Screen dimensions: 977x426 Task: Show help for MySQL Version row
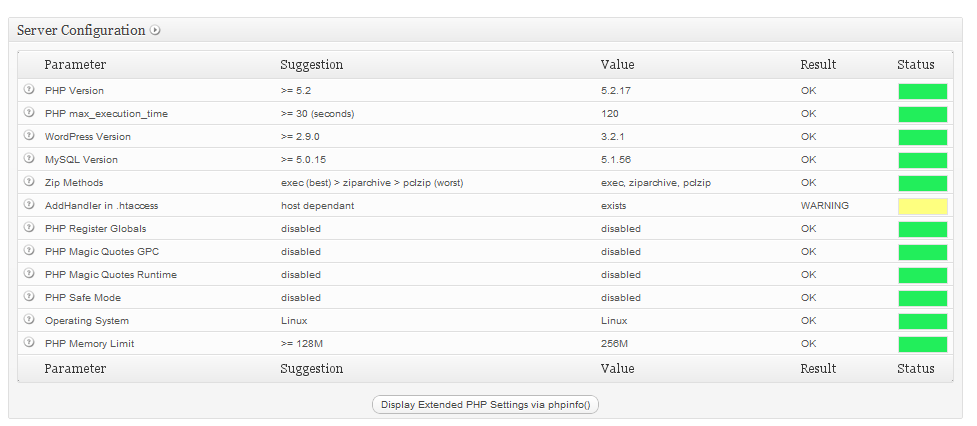pyautogui.click(x=29, y=159)
